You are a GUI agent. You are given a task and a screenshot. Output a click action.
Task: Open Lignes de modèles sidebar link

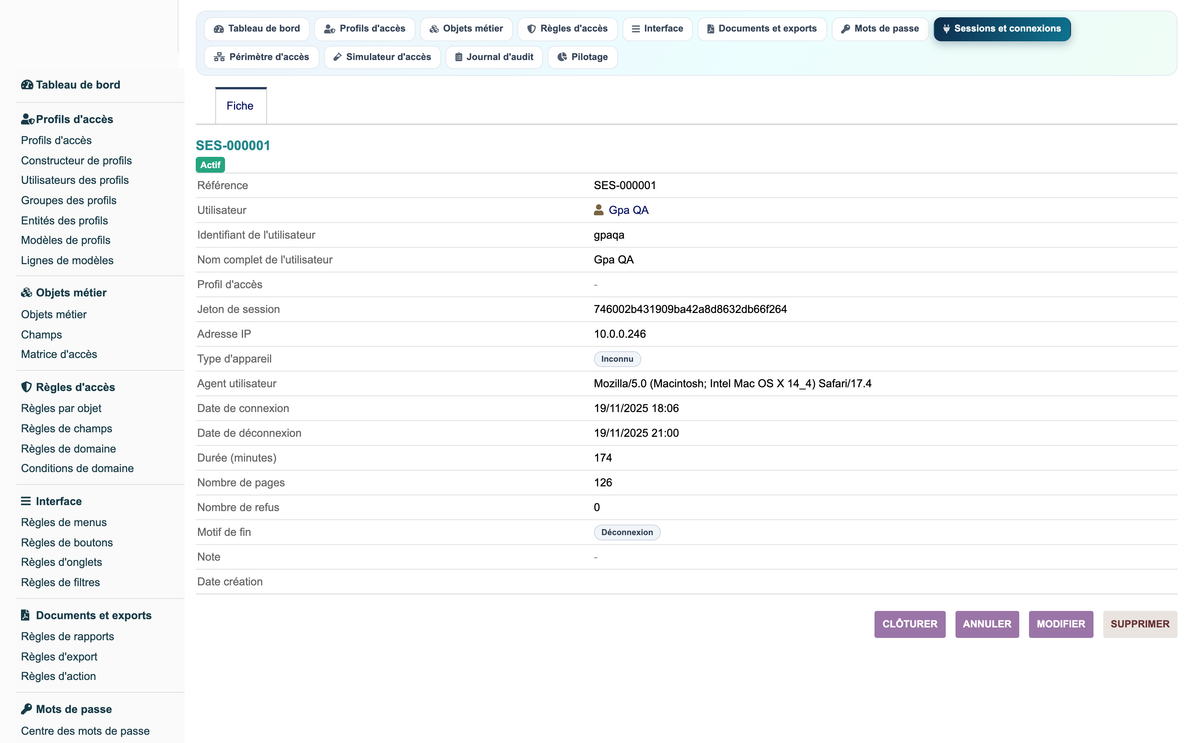(x=67, y=260)
